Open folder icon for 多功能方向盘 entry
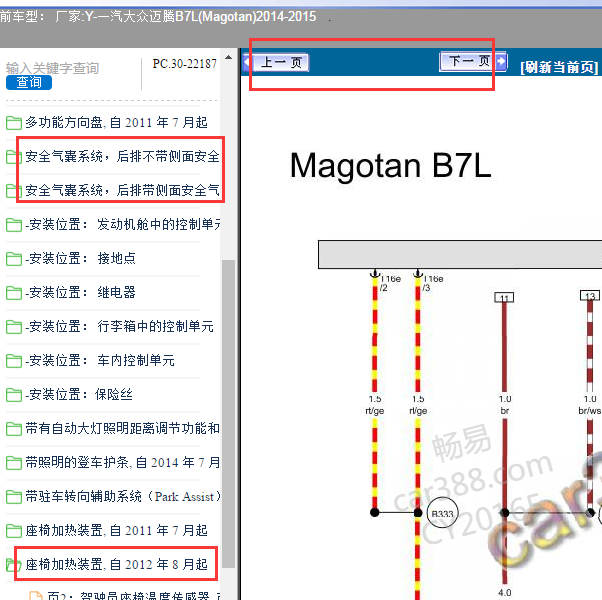 click(14, 123)
